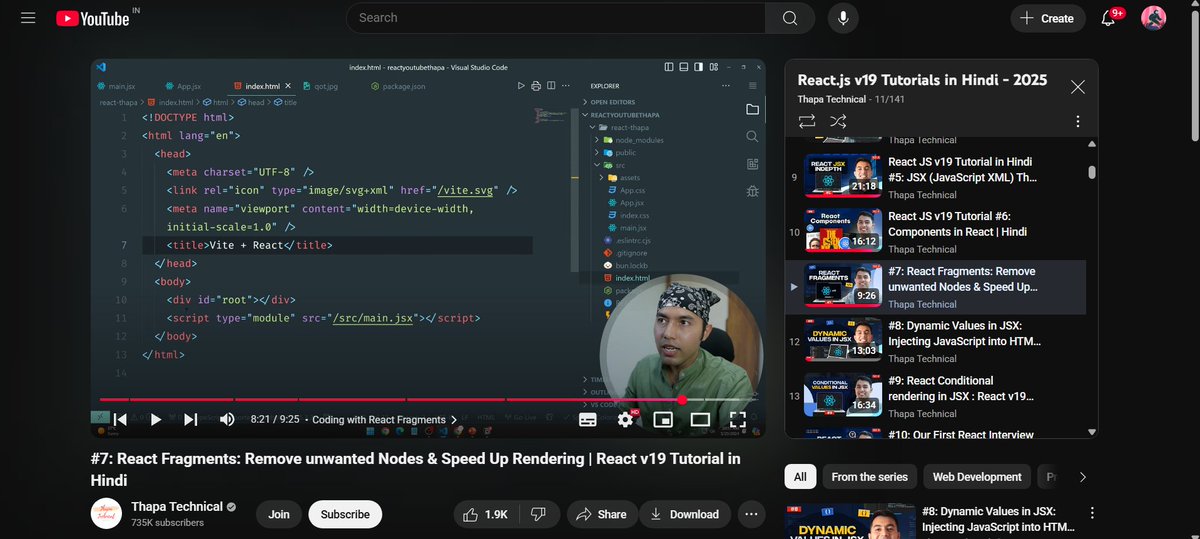Enable miniplayer mode
This screenshot has width=1200, height=539.
click(662, 420)
